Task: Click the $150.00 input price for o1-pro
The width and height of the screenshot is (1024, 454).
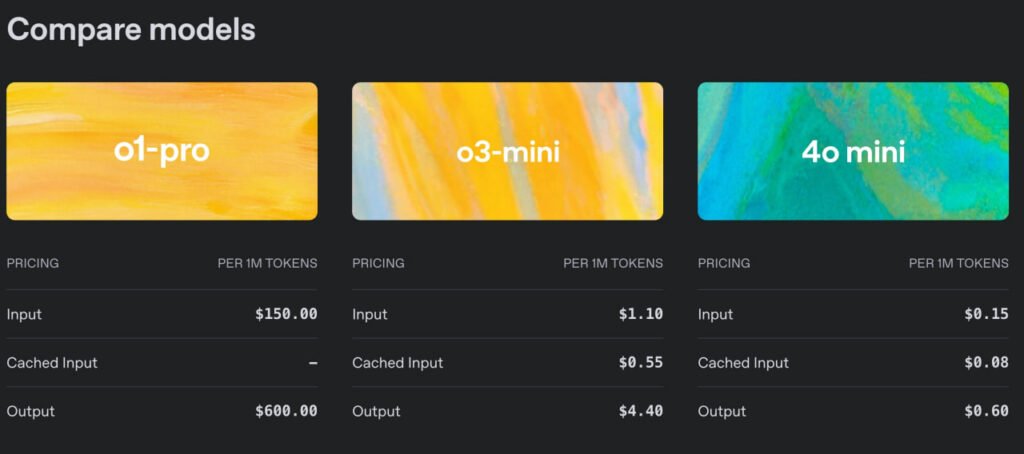Action: pyautogui.click(x=286, y=314)
